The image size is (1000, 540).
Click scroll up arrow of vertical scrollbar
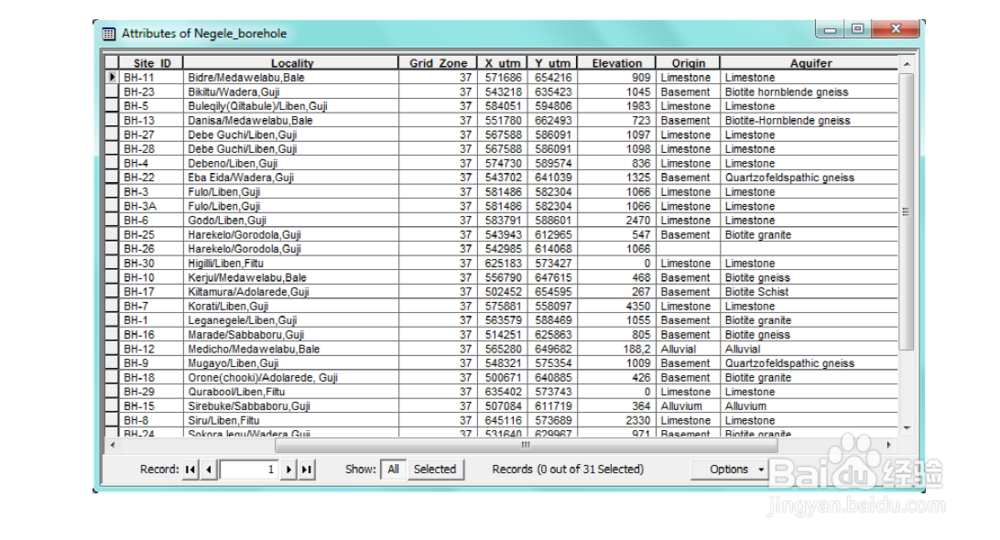tap(906, 64)
